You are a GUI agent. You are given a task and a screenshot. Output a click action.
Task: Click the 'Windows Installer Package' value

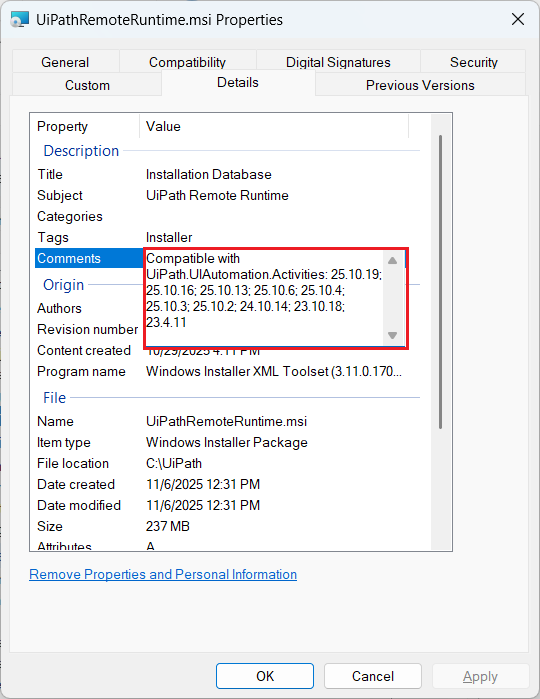tap(227, 442)
